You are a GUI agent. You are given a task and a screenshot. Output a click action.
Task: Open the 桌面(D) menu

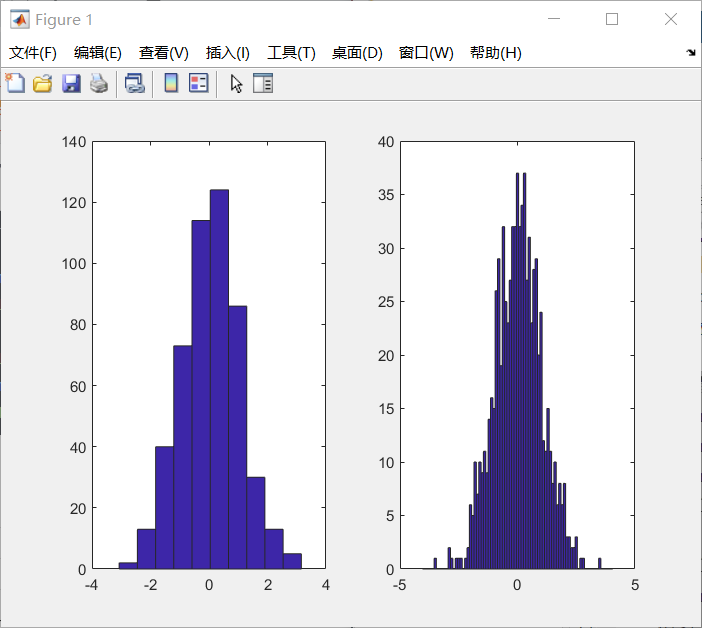[357, 53]
